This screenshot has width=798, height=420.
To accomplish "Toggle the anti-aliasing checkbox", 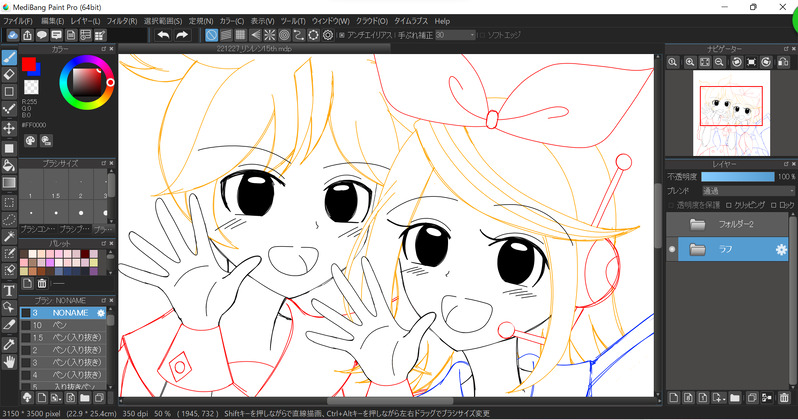I will (342, 35).
